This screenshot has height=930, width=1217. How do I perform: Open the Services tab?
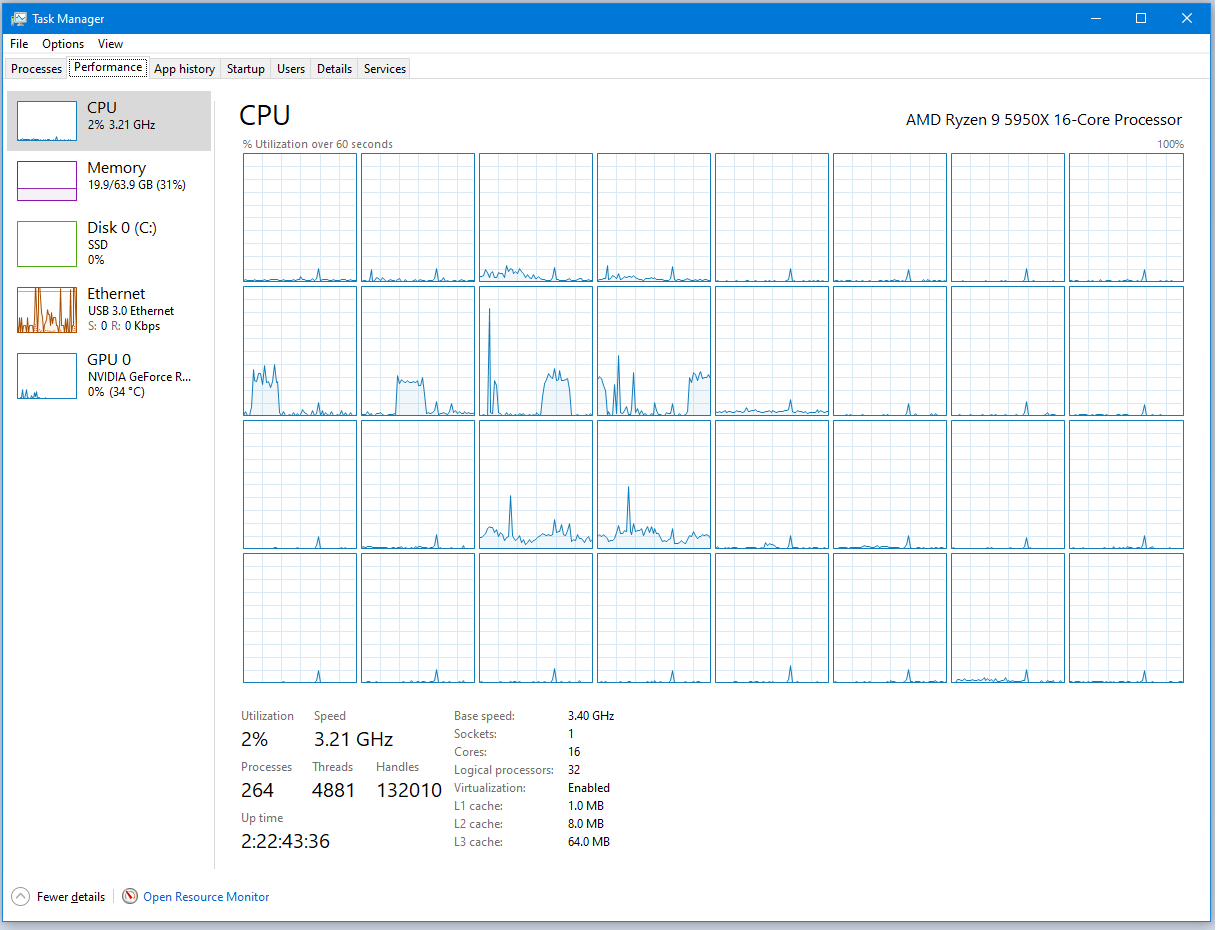tap(385, 69)
